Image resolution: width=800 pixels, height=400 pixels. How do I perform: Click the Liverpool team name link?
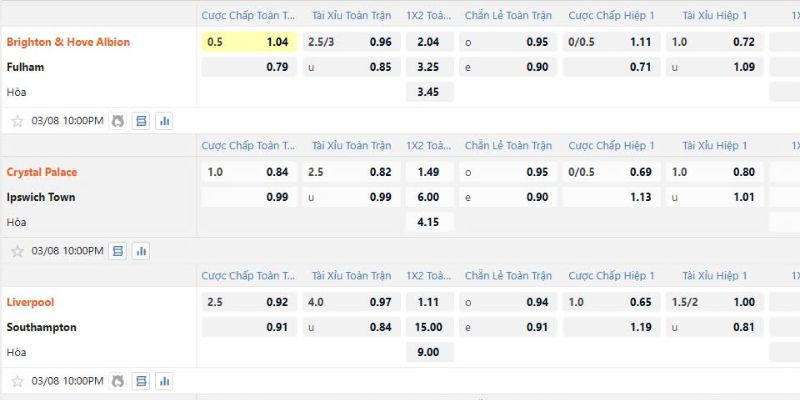tap(30, 302)
